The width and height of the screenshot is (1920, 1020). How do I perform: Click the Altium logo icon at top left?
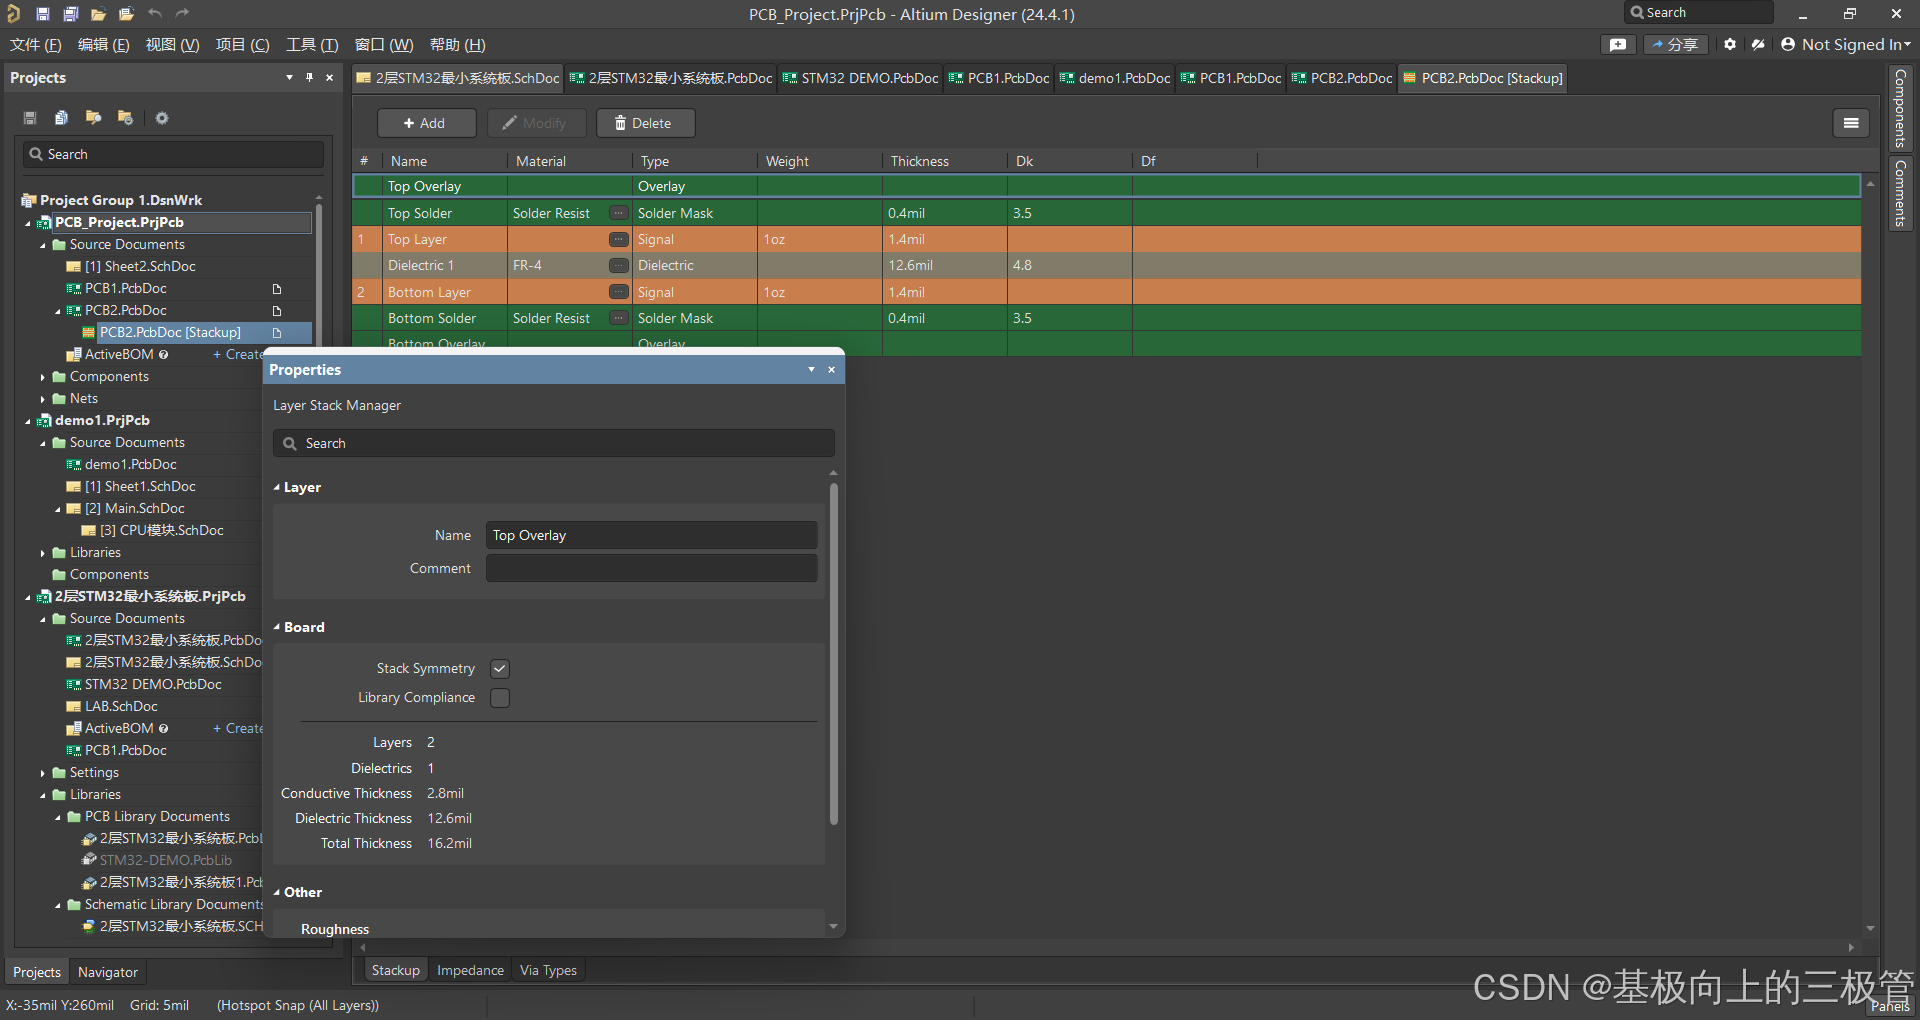[x=13, y=14]
